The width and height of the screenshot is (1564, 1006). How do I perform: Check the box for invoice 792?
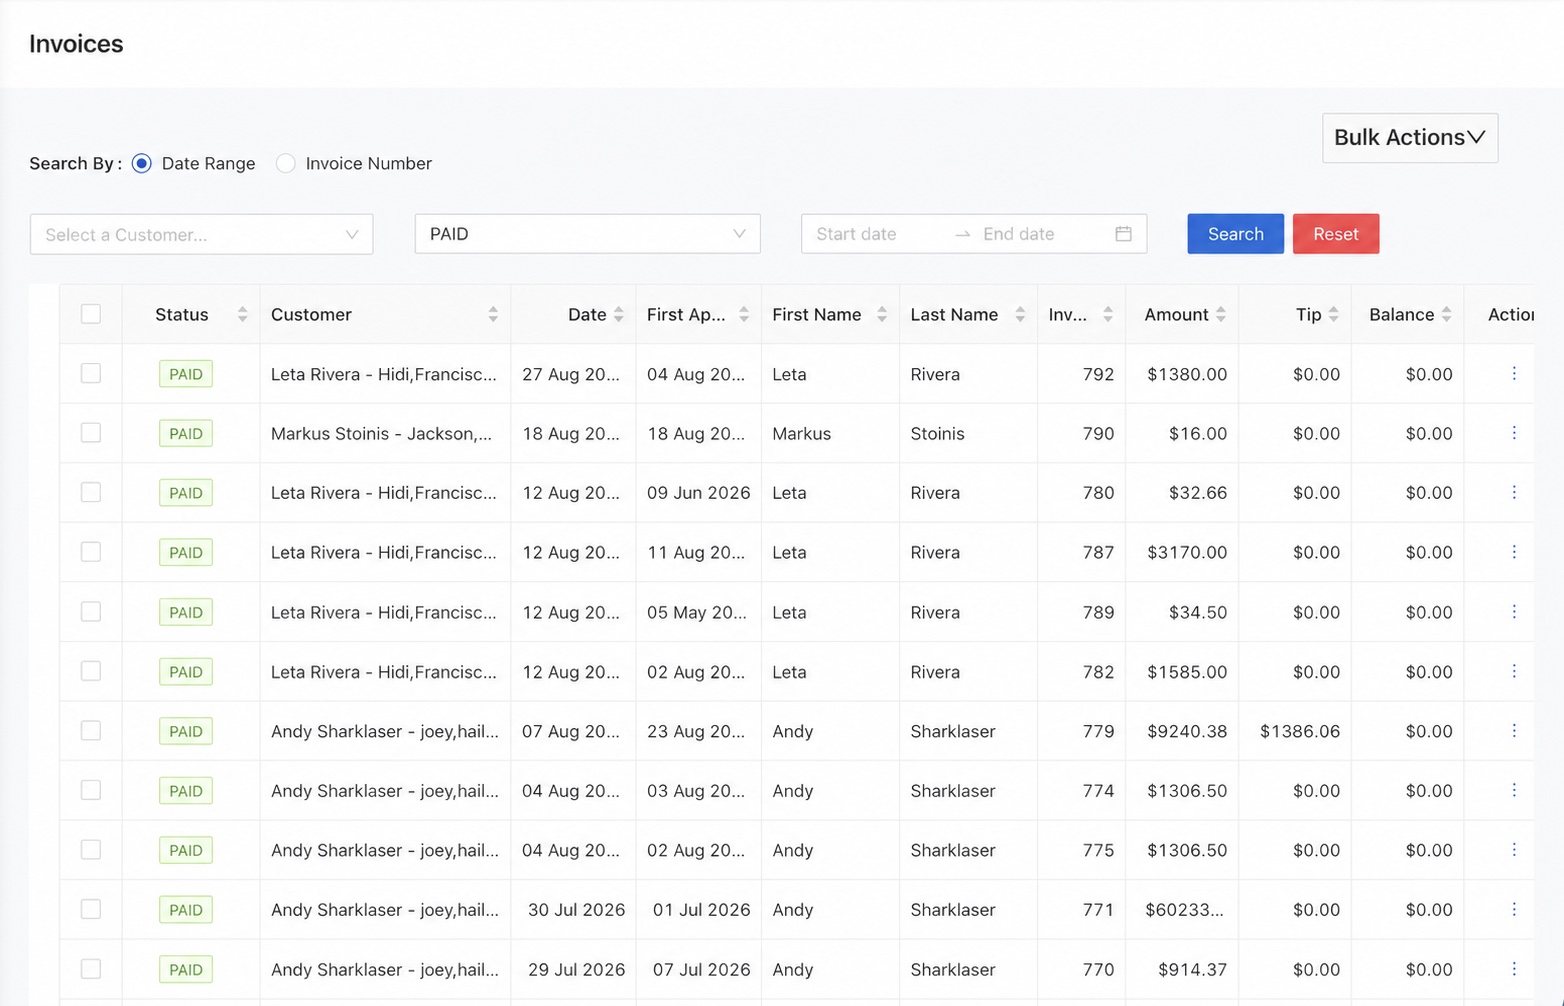coord(91,373)
